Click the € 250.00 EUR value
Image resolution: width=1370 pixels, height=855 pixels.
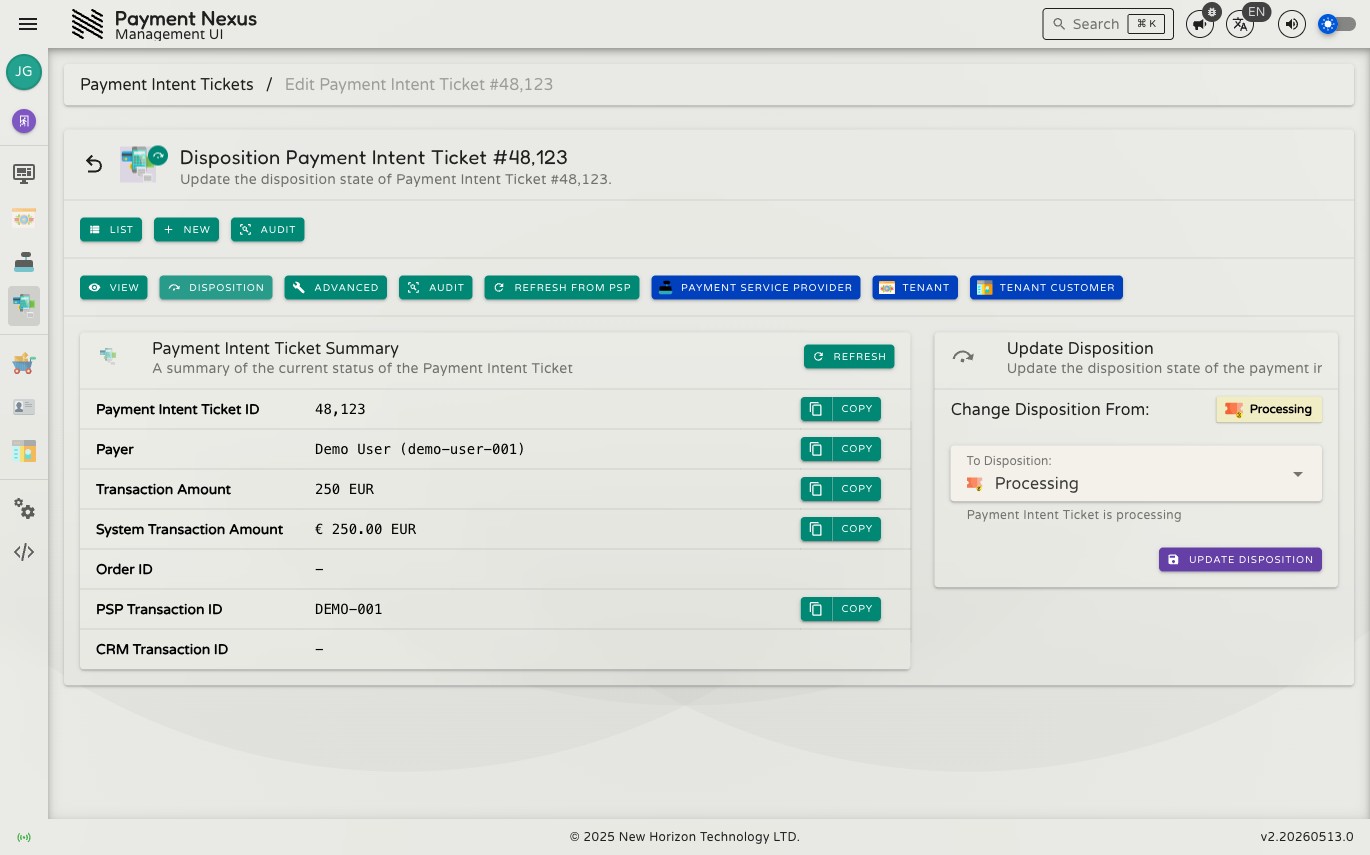point(365,529)
